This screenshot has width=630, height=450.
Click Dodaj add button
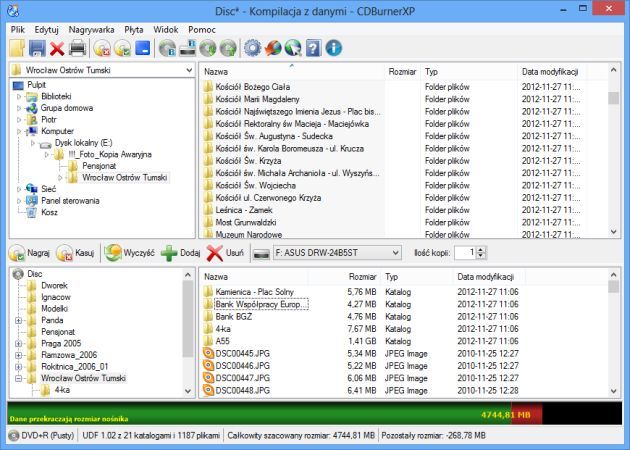pyautogui.click(x=180, y=253)
